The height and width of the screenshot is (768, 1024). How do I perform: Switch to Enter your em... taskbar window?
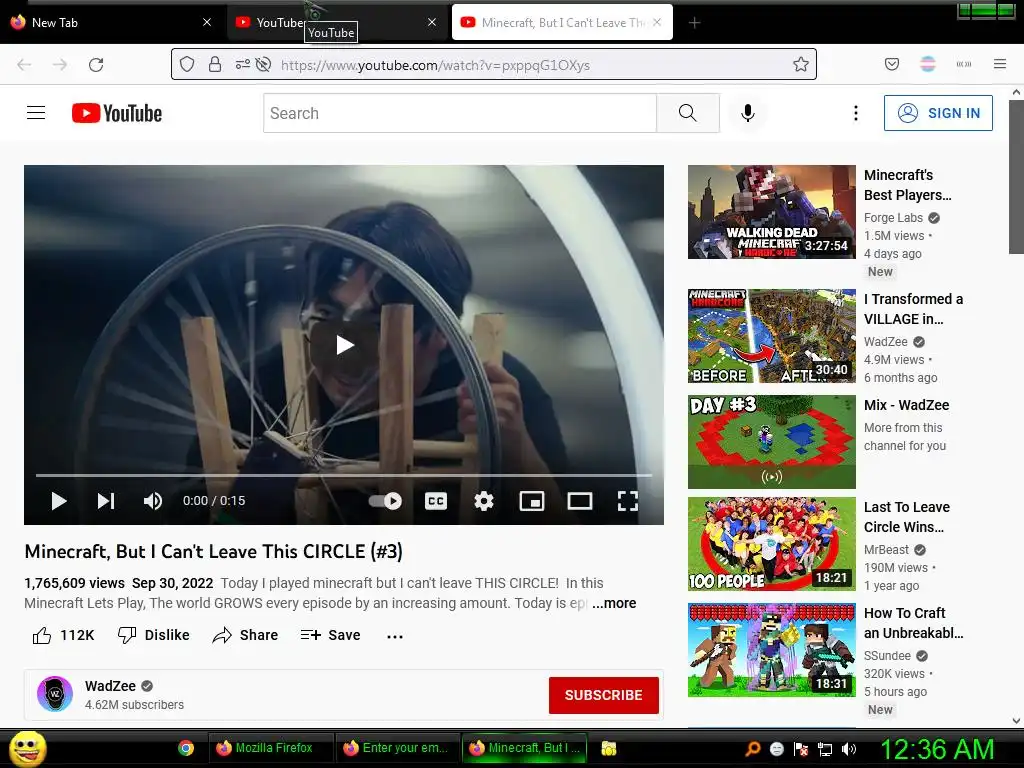pyautogui.click(x=398, y=748)
